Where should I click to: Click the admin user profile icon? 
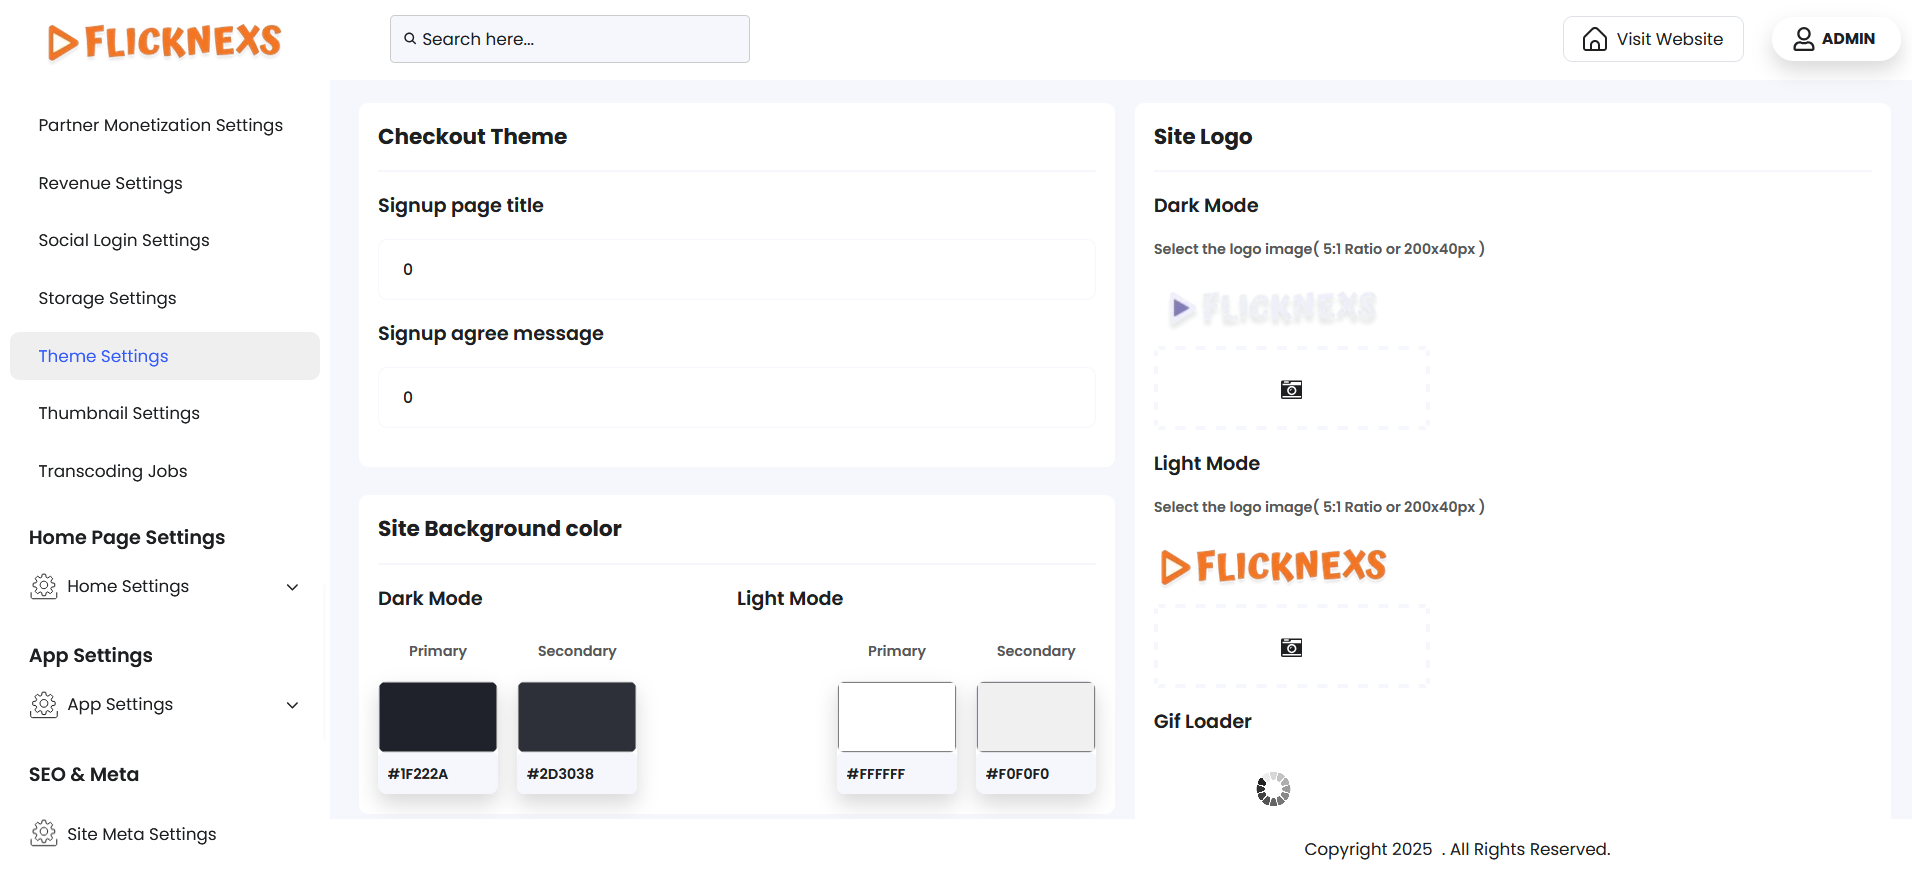(x=1803, y=39)
